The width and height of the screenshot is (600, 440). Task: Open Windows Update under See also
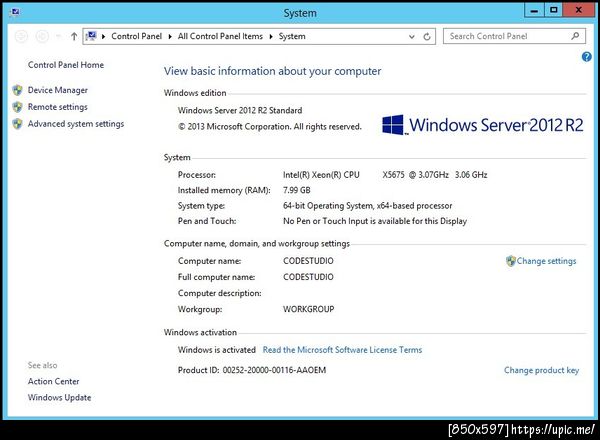59,398
